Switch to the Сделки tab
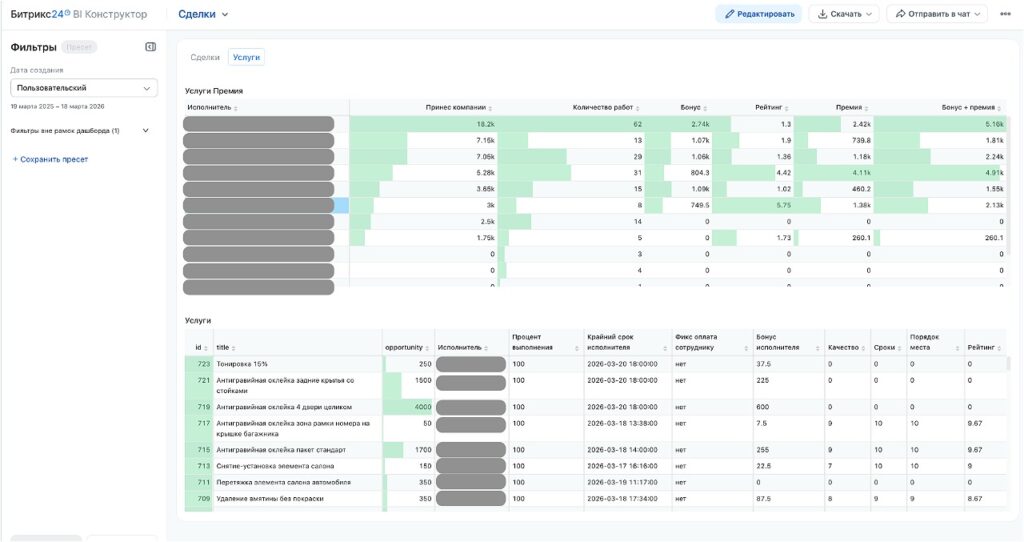 point(204,58)
